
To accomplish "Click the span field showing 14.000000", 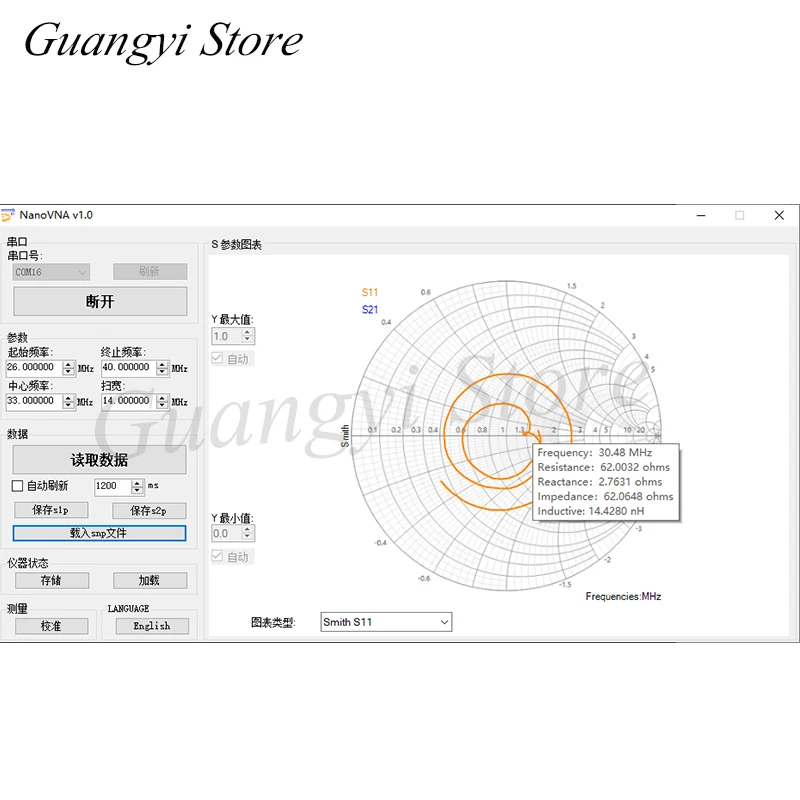I will click(x=128, y=401).
